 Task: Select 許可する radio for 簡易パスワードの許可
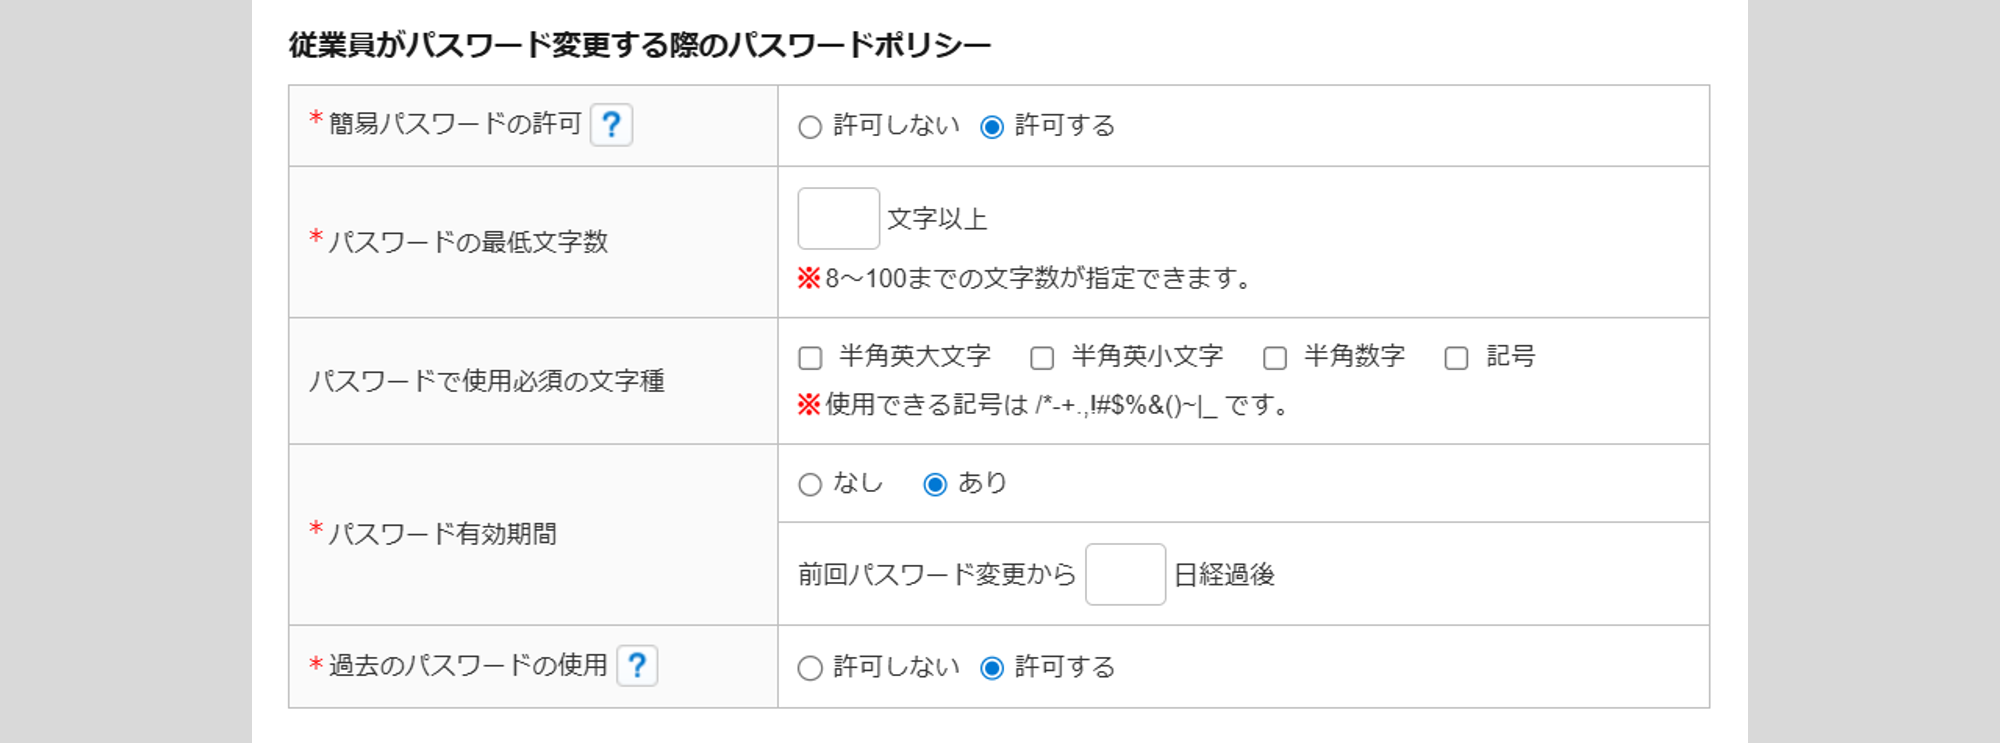992,127
